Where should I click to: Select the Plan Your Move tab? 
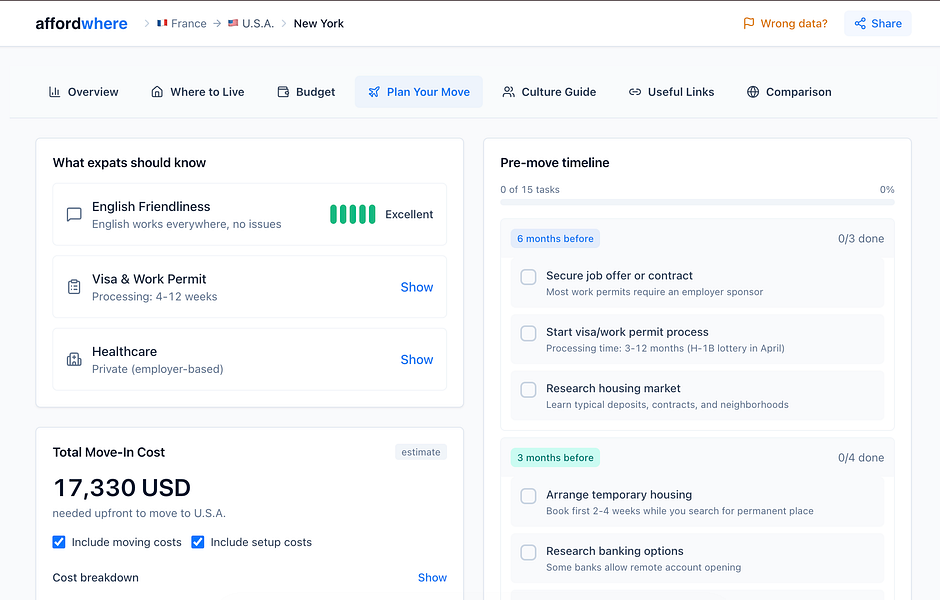pyautogui.click(x=419, y=92)
